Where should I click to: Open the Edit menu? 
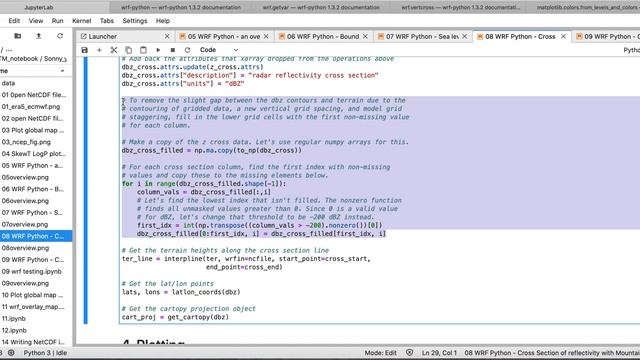click(x=14, y=21)
